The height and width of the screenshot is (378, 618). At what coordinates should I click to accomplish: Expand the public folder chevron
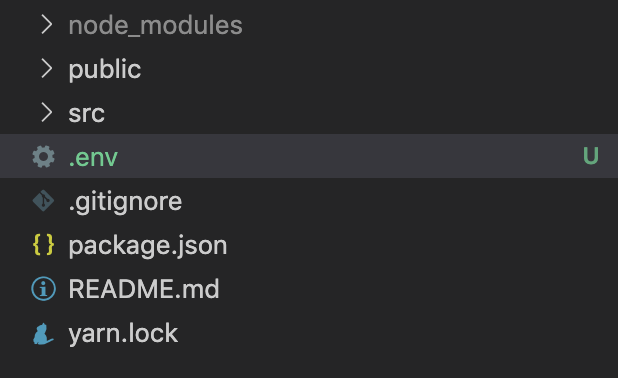point(47,69)
